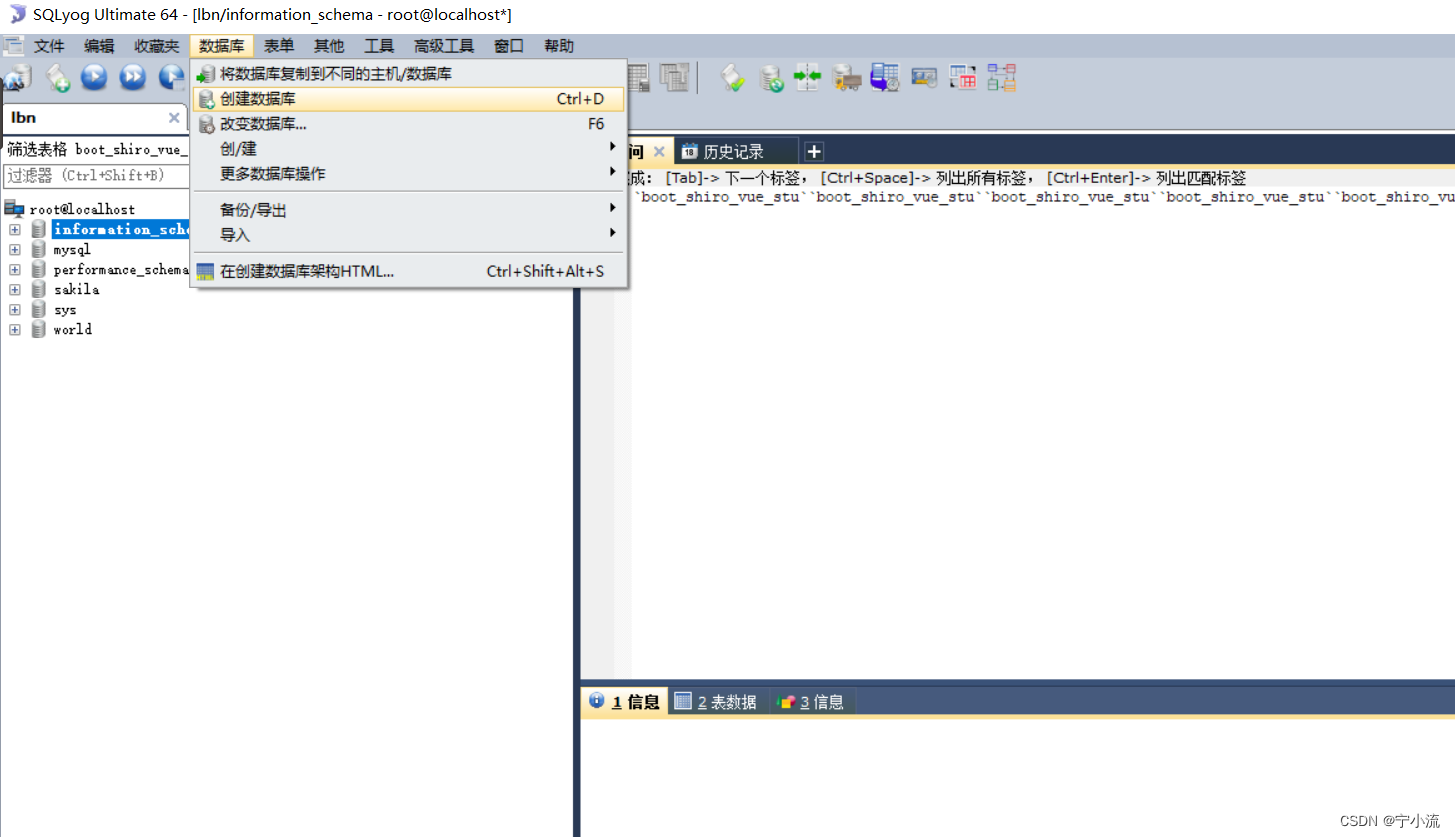This screenshot has height=837, width=1455.
Task: Select the mysql database
Action: pyautogui.click(x=72, y=249)
